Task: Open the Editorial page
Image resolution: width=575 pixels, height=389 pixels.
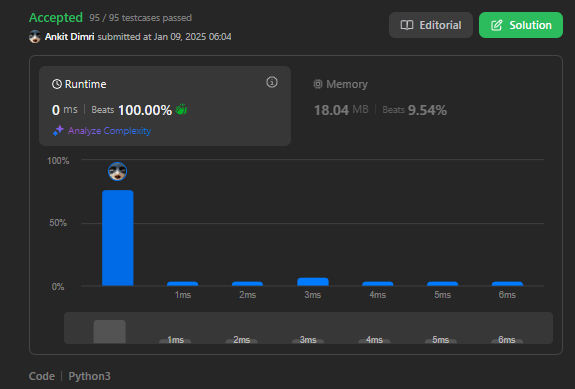Action: pyautogui.click(x=431, y=25)
